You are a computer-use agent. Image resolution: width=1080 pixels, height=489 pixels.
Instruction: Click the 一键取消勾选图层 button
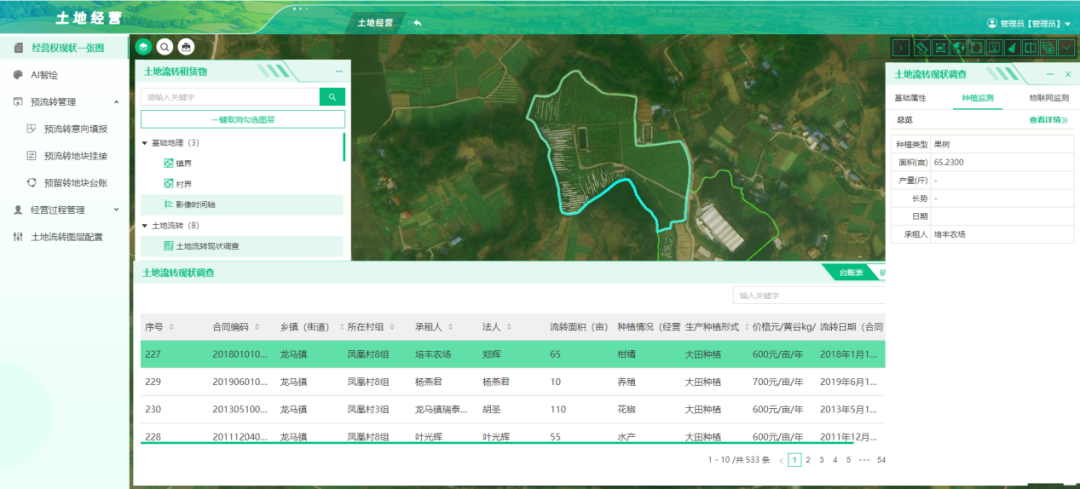click(242, 119)
